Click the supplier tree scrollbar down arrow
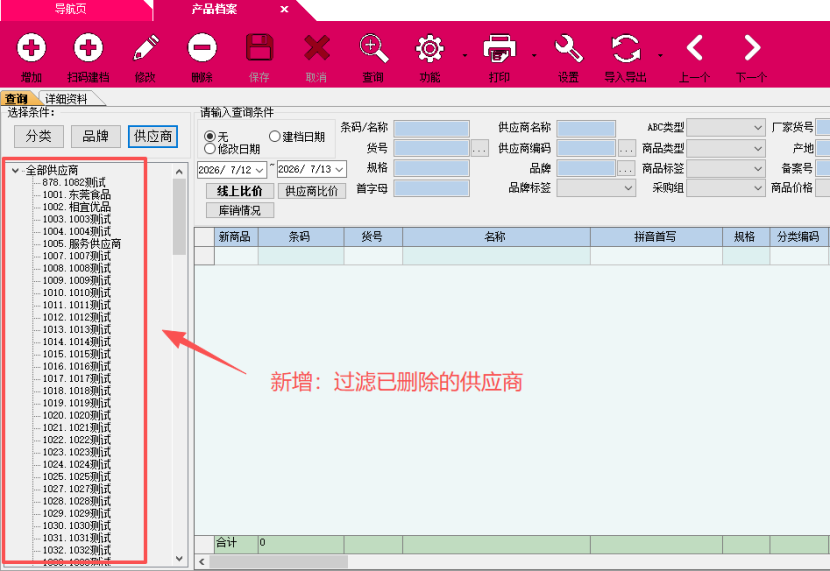830x571 pixels. (179, 558)
